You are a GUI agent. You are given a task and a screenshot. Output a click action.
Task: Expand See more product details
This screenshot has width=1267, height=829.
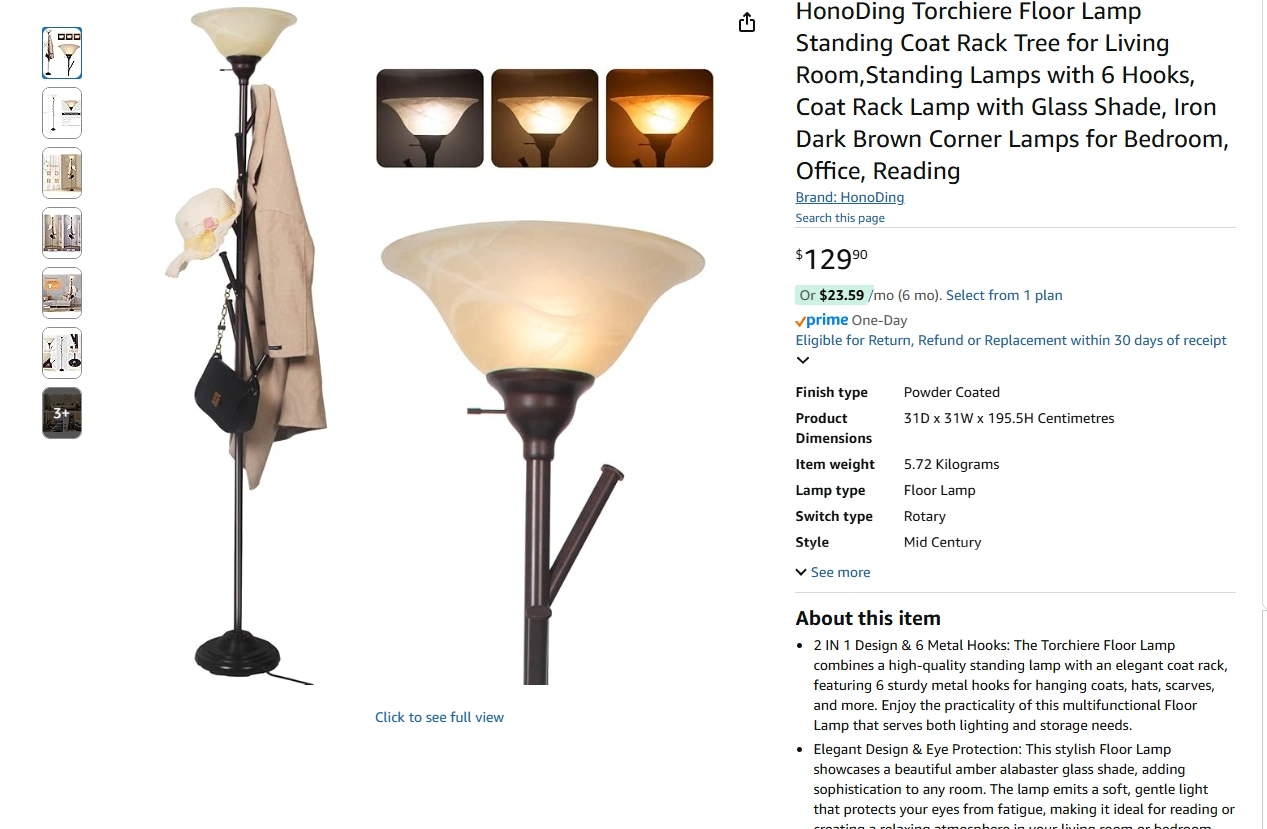(x=833, y=572)
